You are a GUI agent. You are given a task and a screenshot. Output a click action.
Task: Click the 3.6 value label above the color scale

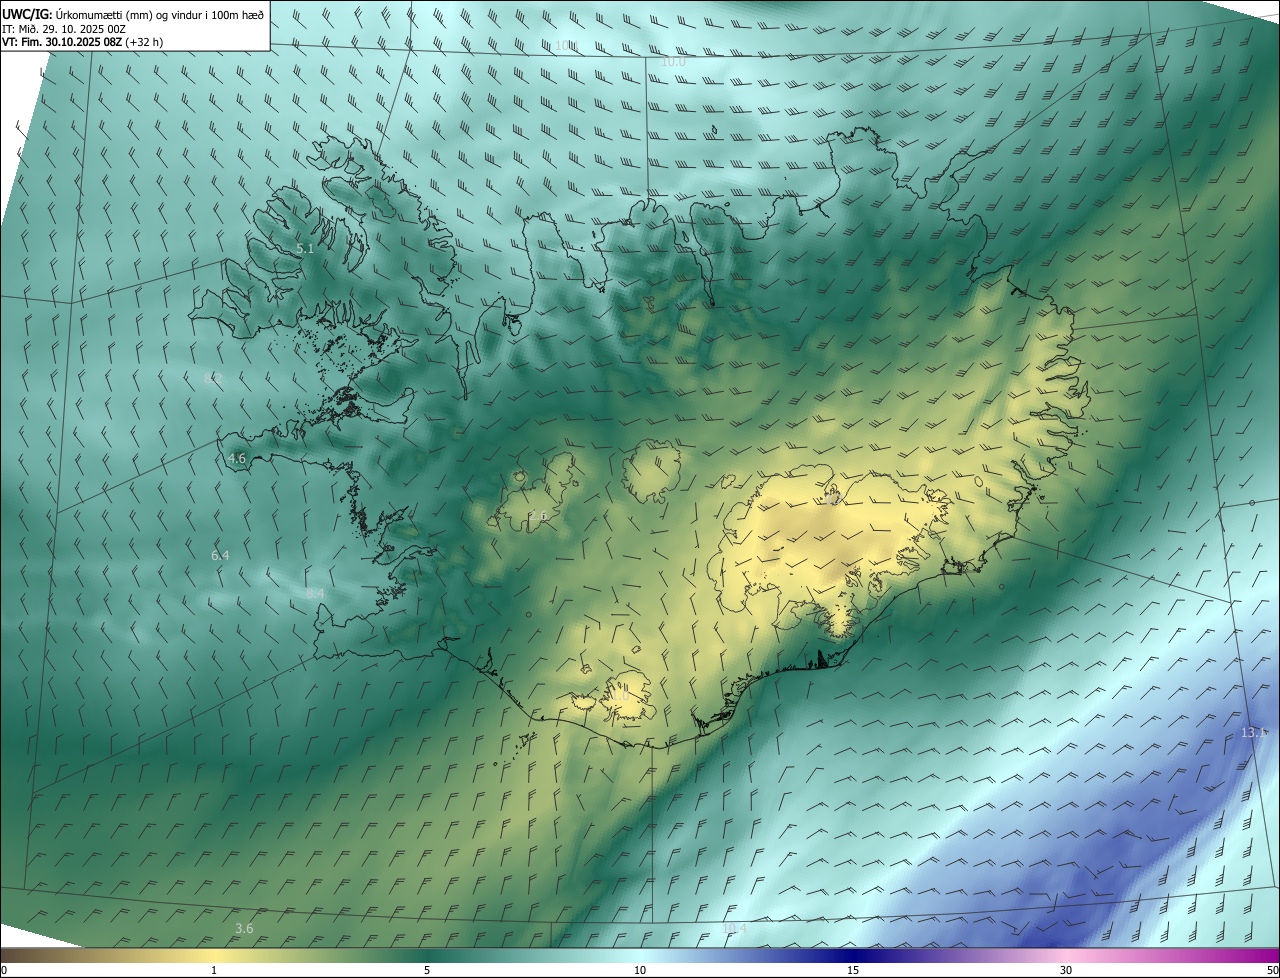pyautogui.click(x=244, y=928)
